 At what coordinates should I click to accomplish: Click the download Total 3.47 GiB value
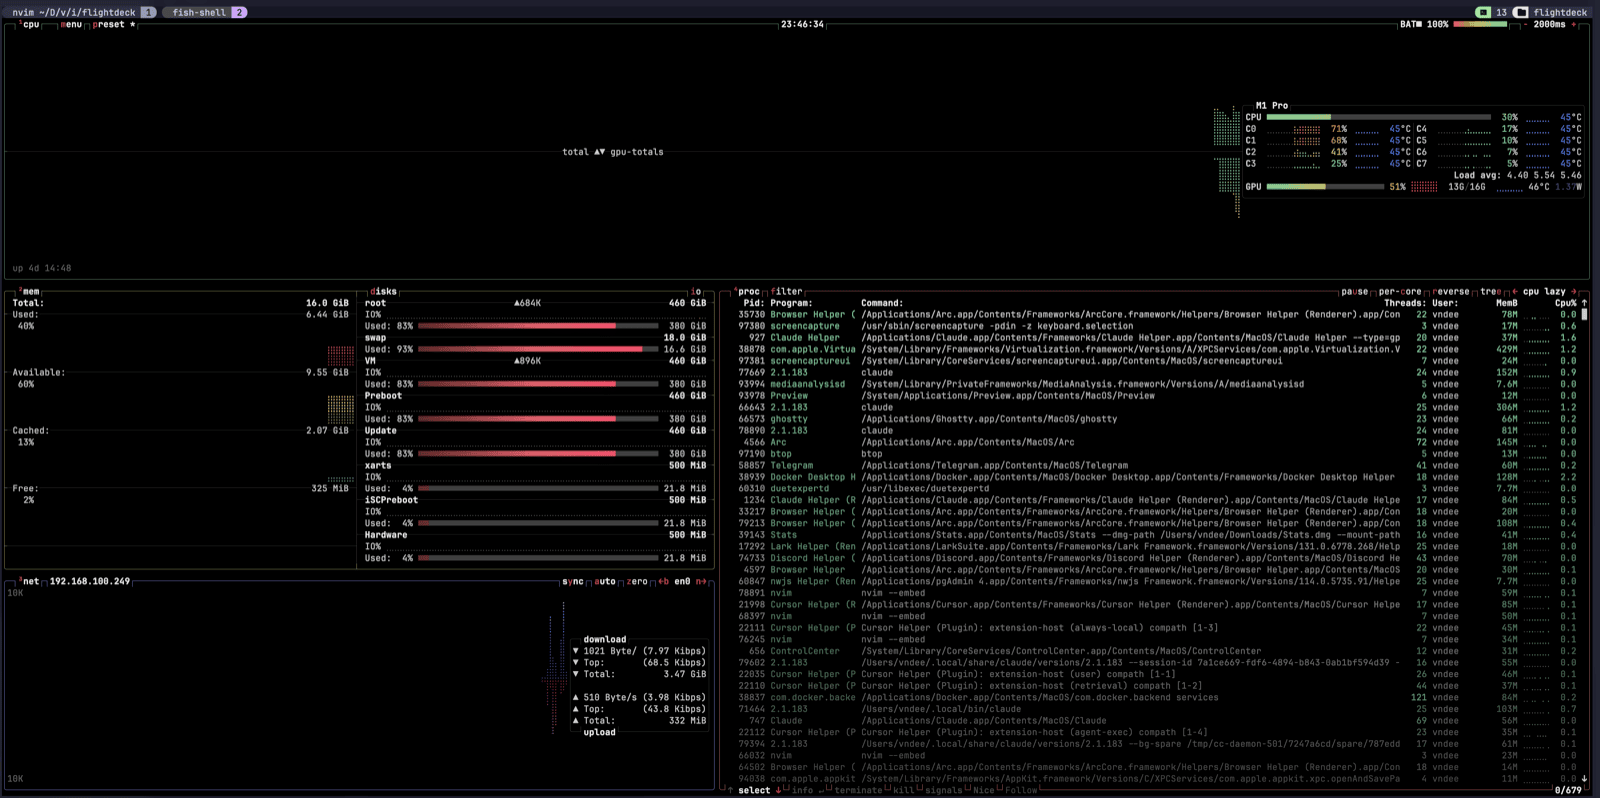pos(684,674)
